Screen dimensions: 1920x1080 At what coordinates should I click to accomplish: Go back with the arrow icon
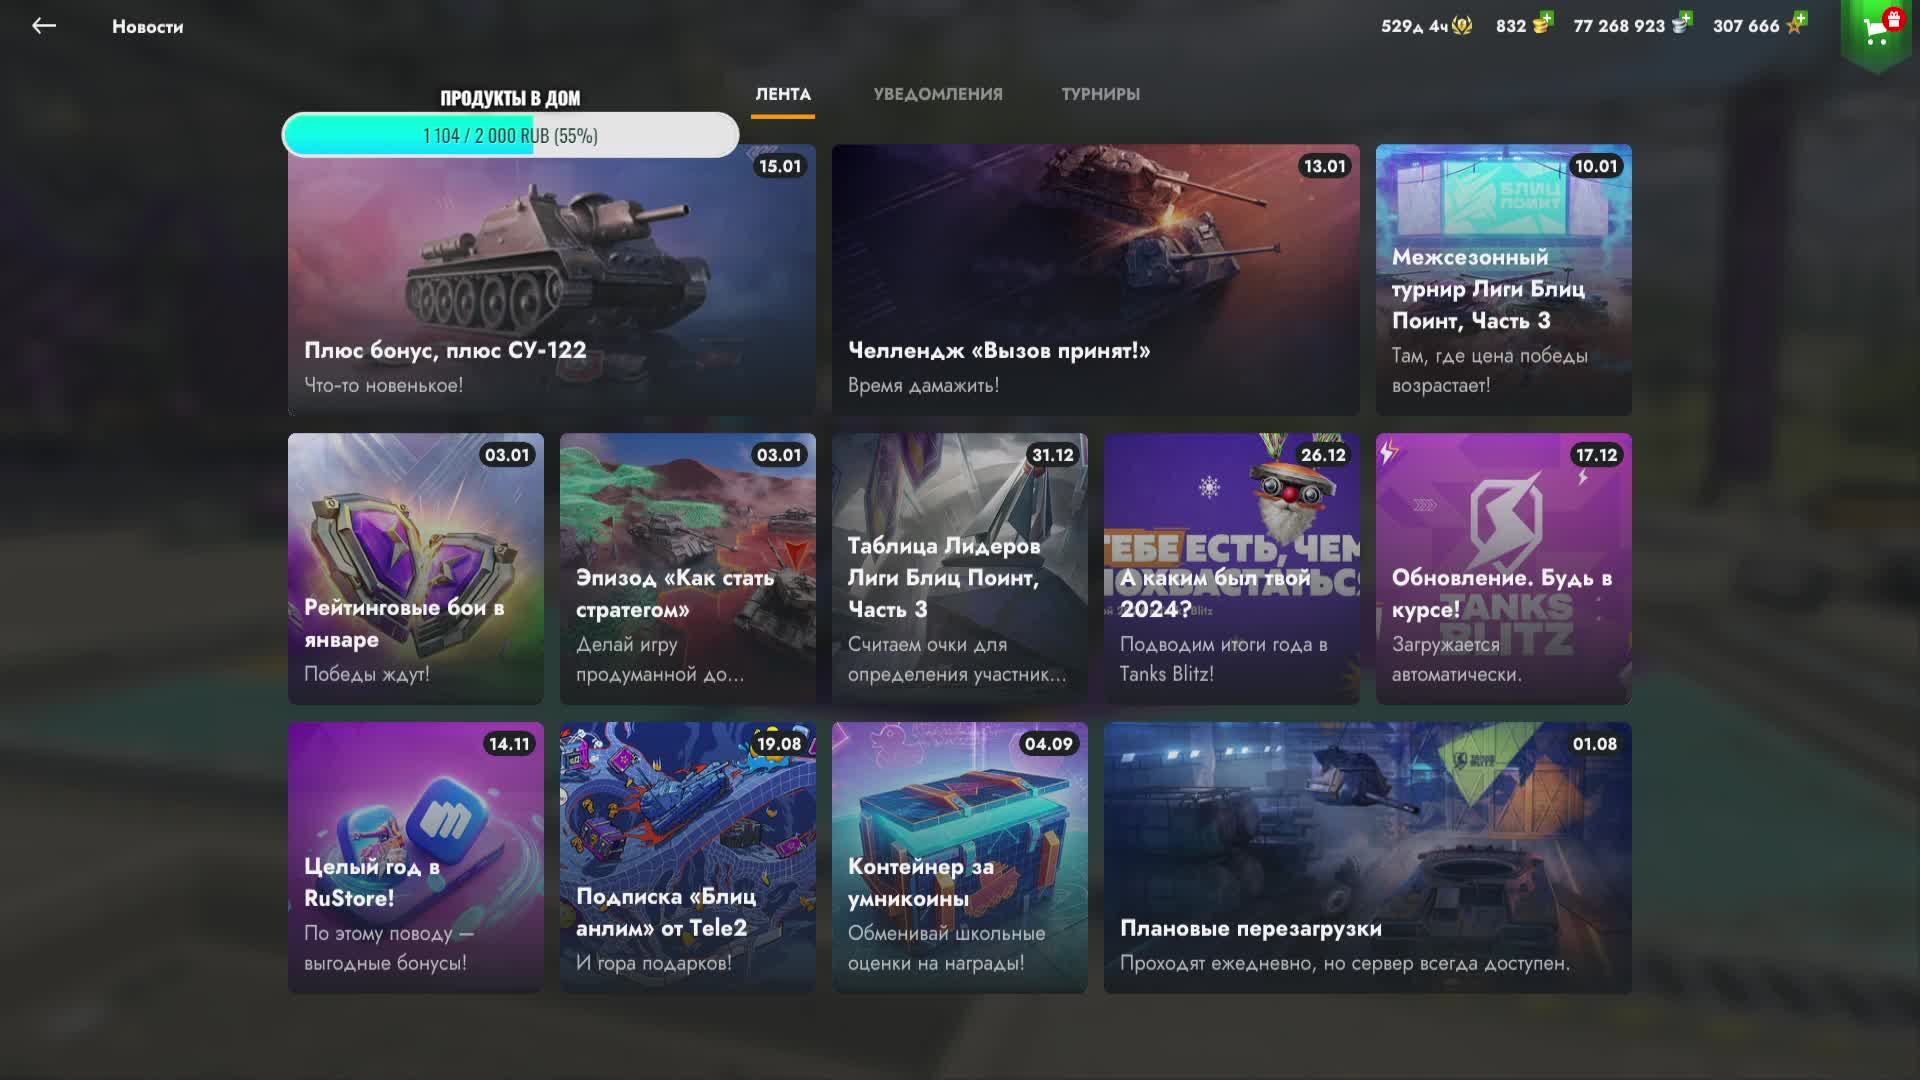43,26
